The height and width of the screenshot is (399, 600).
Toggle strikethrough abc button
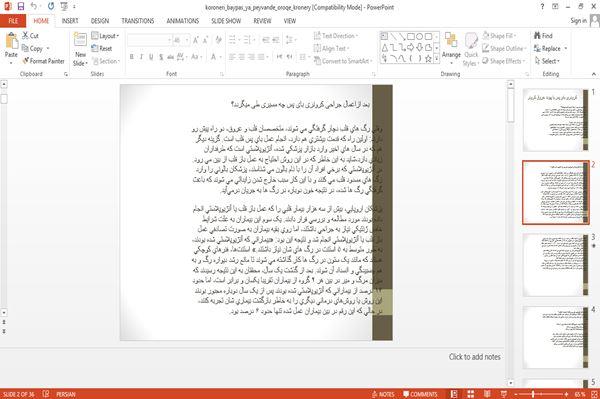pos(170,57)
